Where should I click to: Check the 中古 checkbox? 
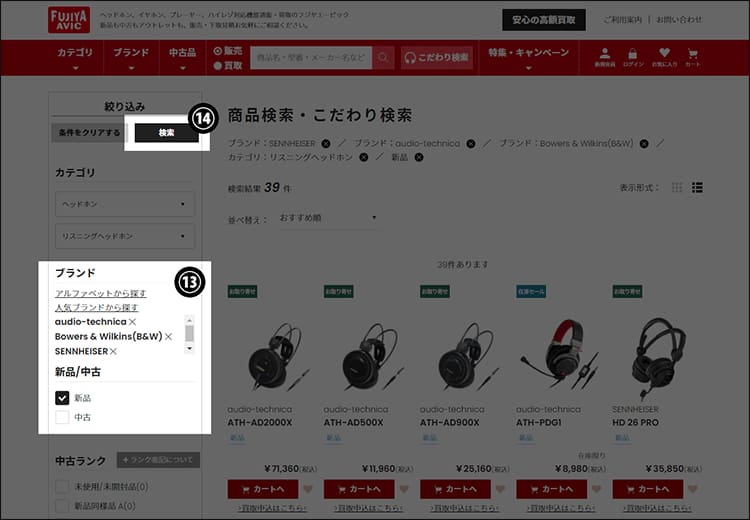62,417
